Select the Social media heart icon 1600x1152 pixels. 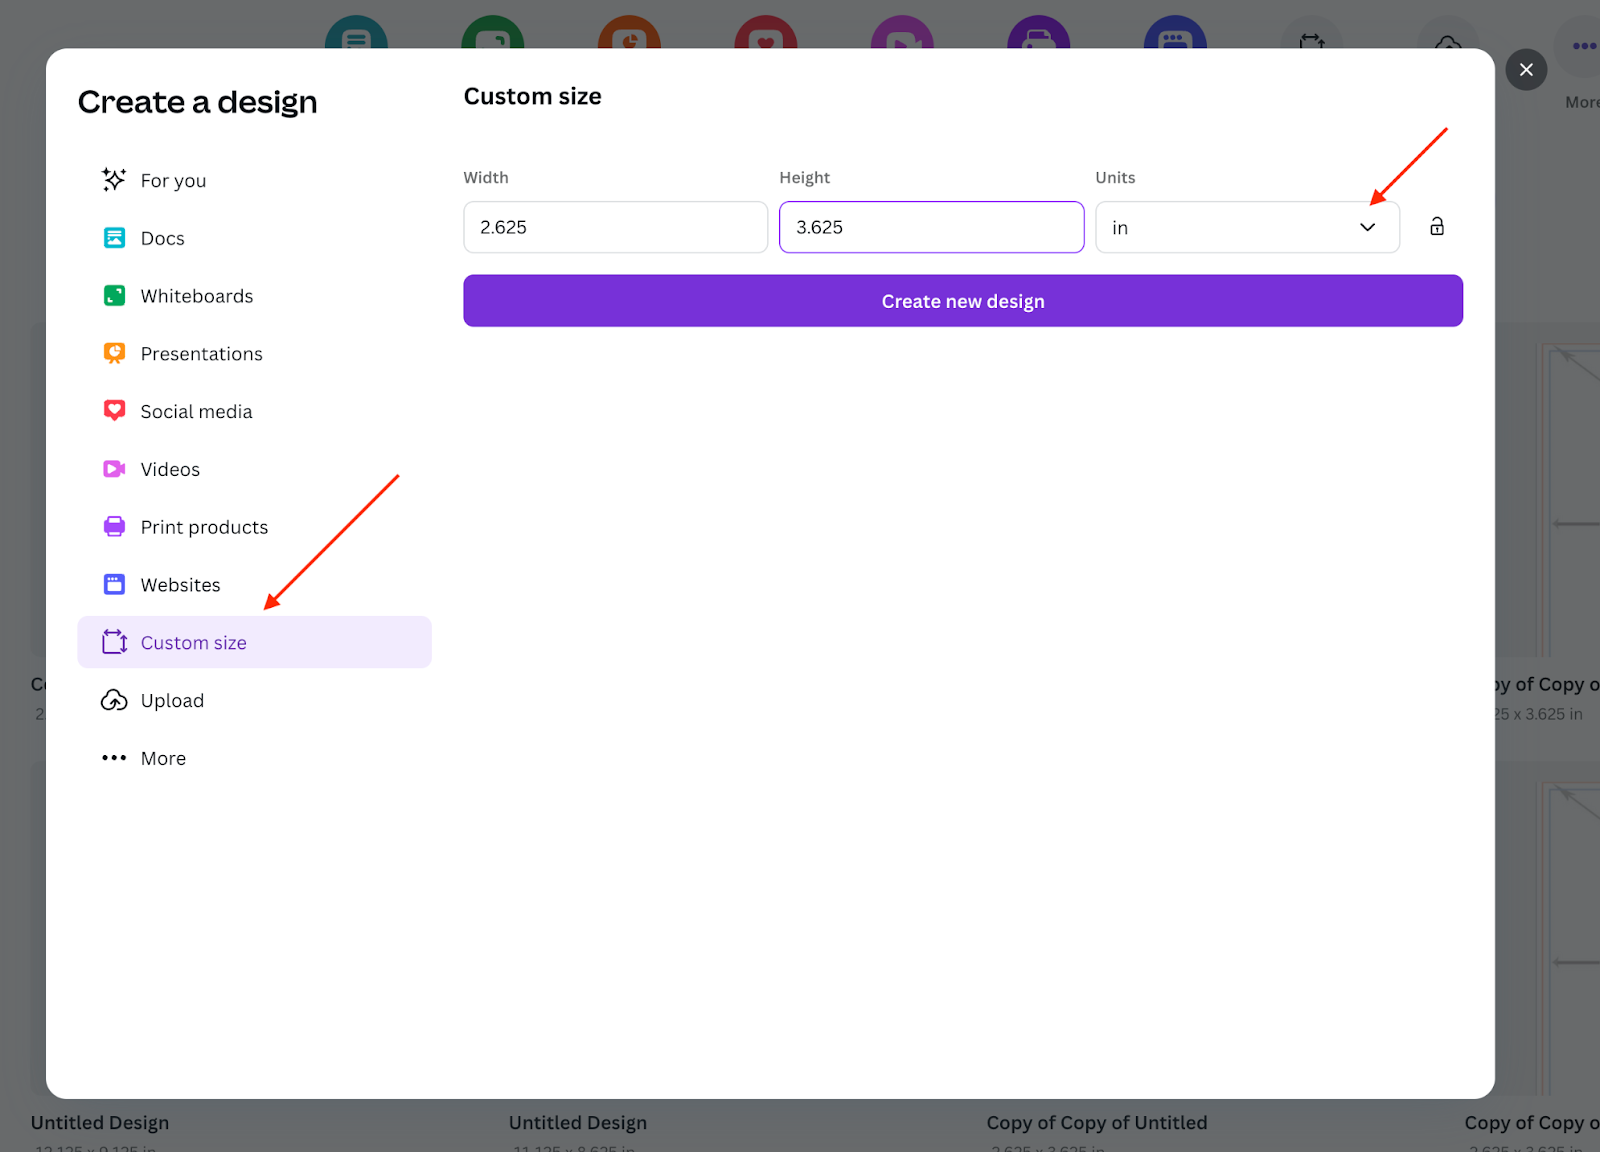114,411
